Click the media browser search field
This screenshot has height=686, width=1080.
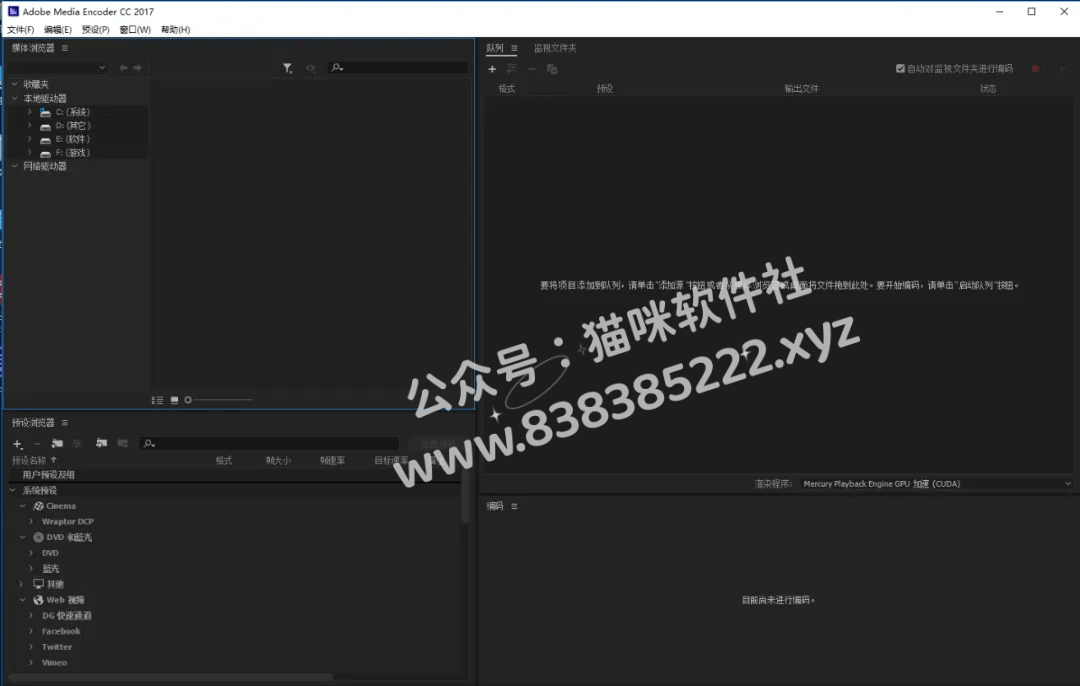coord(398,67)
